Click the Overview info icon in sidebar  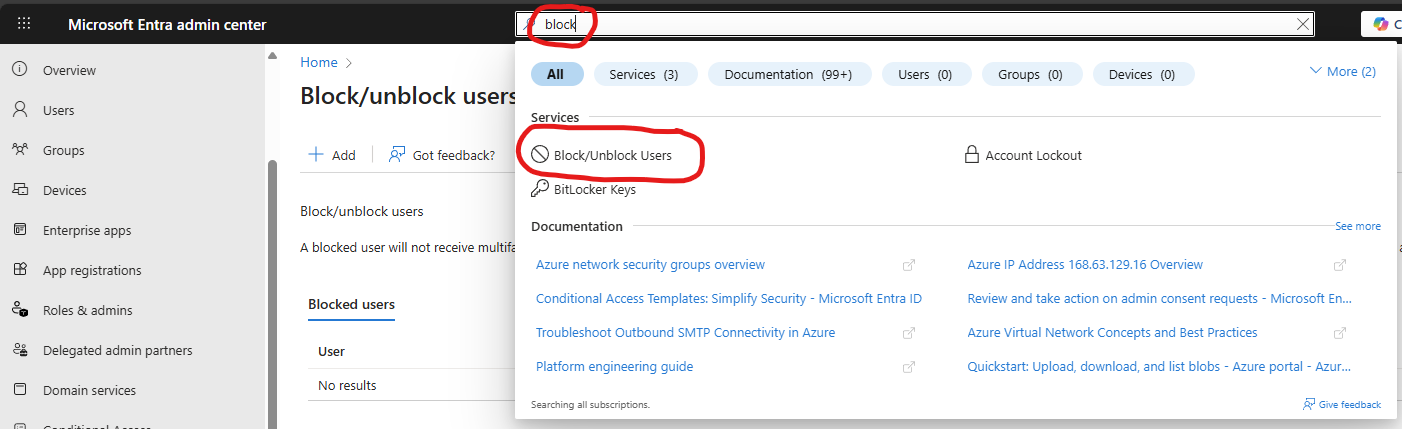pyautogui.click(x=19, y=70)
